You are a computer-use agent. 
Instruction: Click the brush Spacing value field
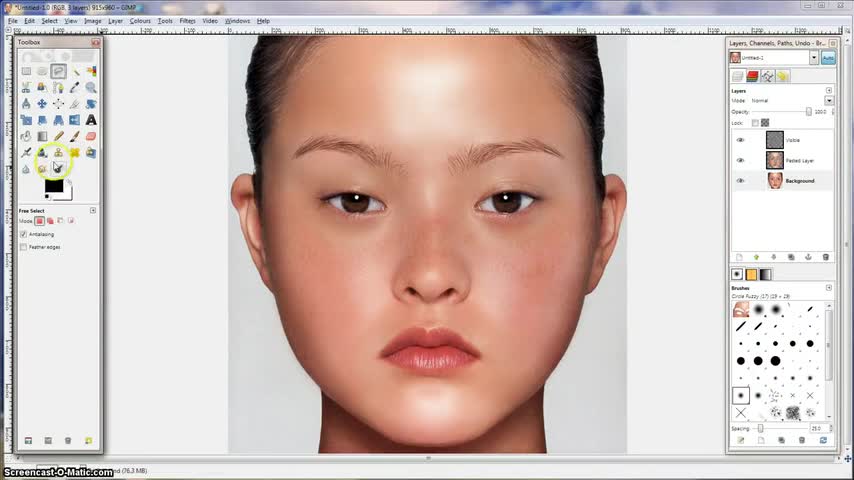coord(818,429)
